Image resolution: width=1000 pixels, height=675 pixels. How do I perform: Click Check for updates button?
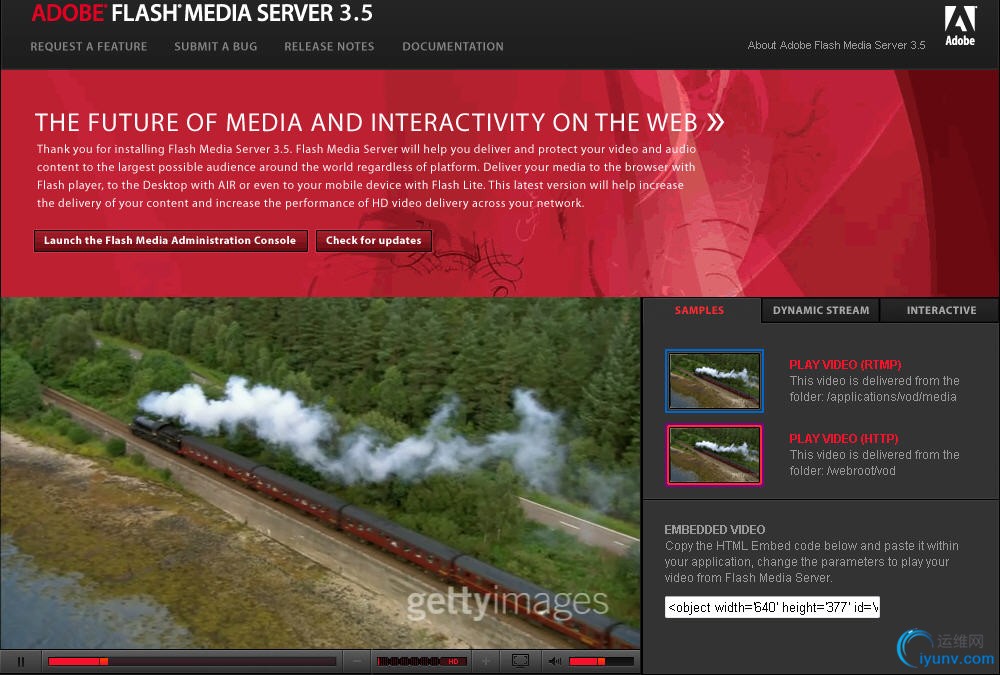coord(374,241)
